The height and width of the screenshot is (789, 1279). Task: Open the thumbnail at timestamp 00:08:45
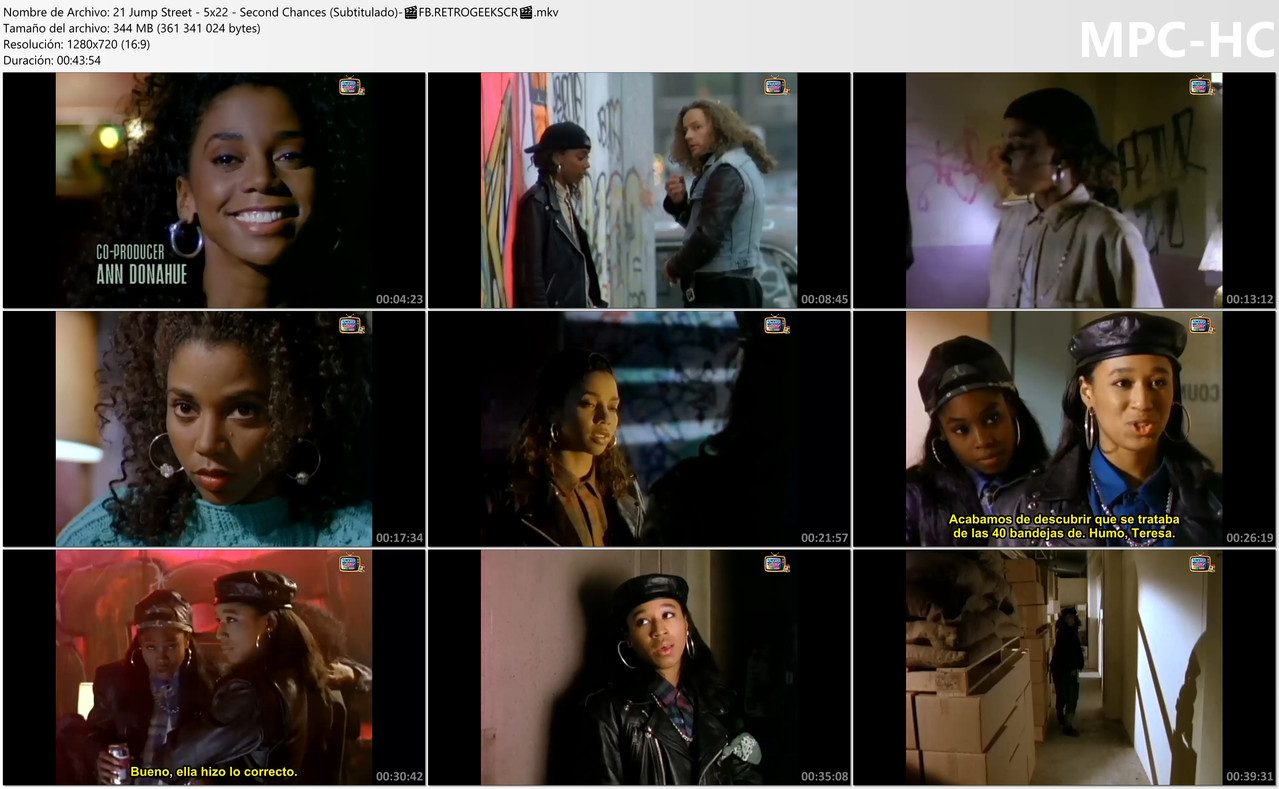[639, 190]
